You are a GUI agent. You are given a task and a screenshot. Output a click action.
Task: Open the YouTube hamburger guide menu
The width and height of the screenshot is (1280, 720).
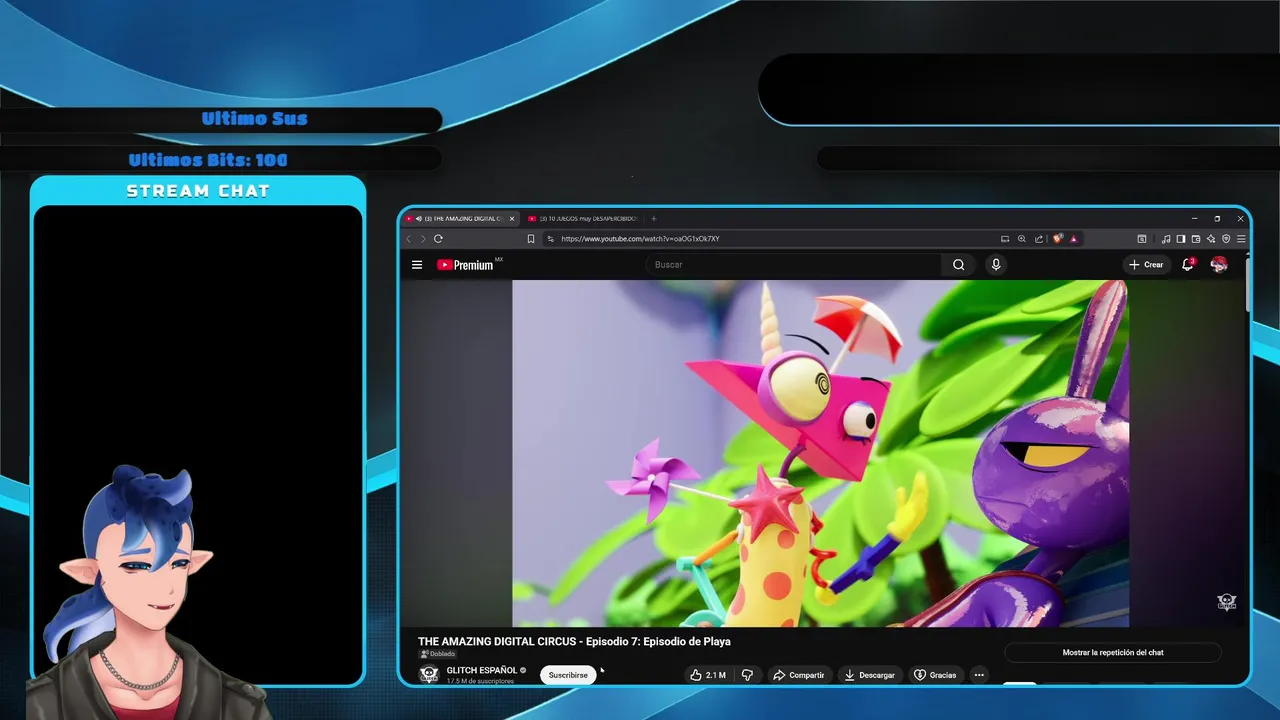pos(417,265)
